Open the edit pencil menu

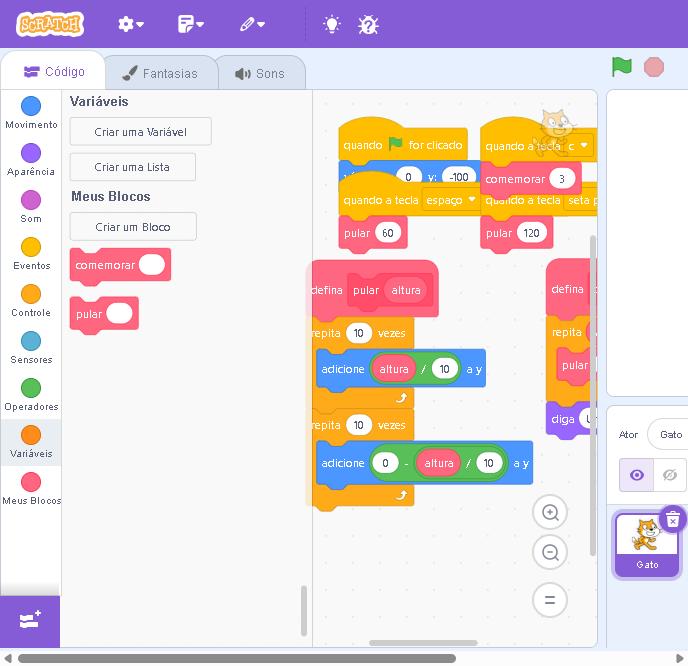pyautogui.click(x=252, y=24)
